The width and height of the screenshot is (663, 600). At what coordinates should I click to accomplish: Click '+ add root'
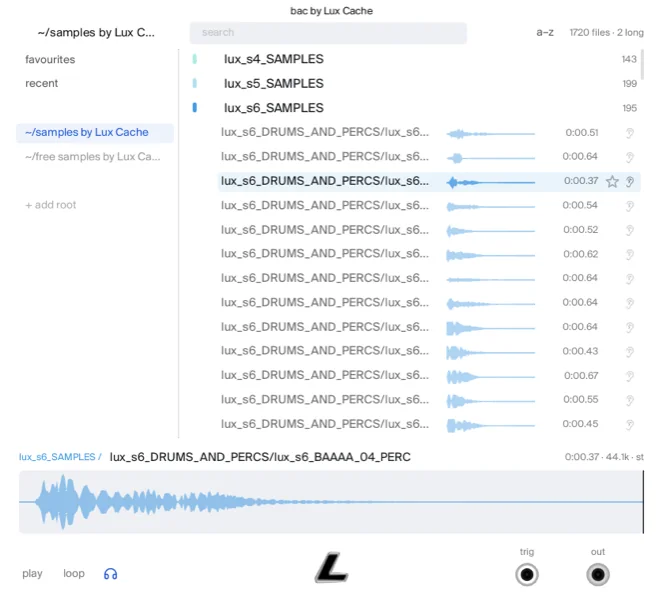(51, 205)
